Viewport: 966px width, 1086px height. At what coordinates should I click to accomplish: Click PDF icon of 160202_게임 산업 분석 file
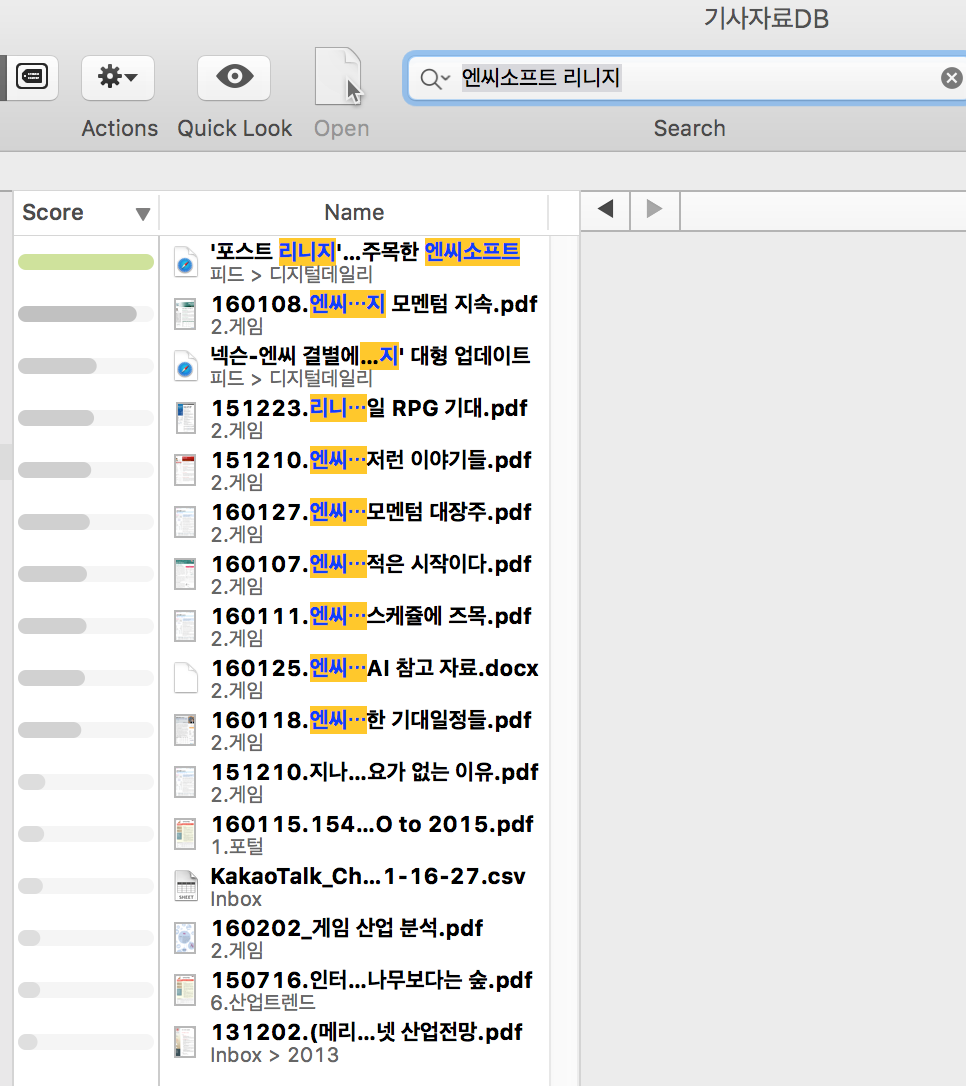click(x=185, y=938)
